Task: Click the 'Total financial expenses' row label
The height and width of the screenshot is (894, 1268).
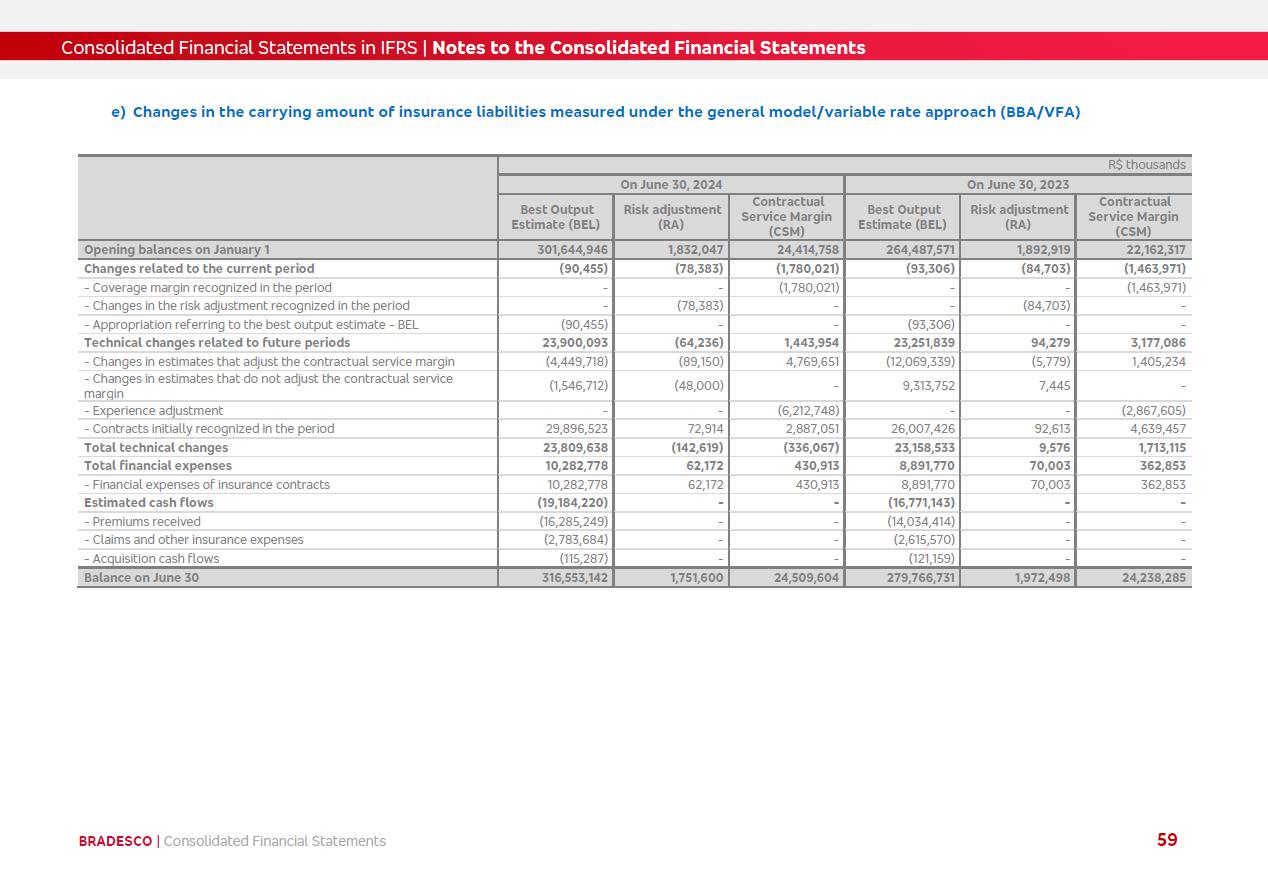Action: (x=158, y=466)
